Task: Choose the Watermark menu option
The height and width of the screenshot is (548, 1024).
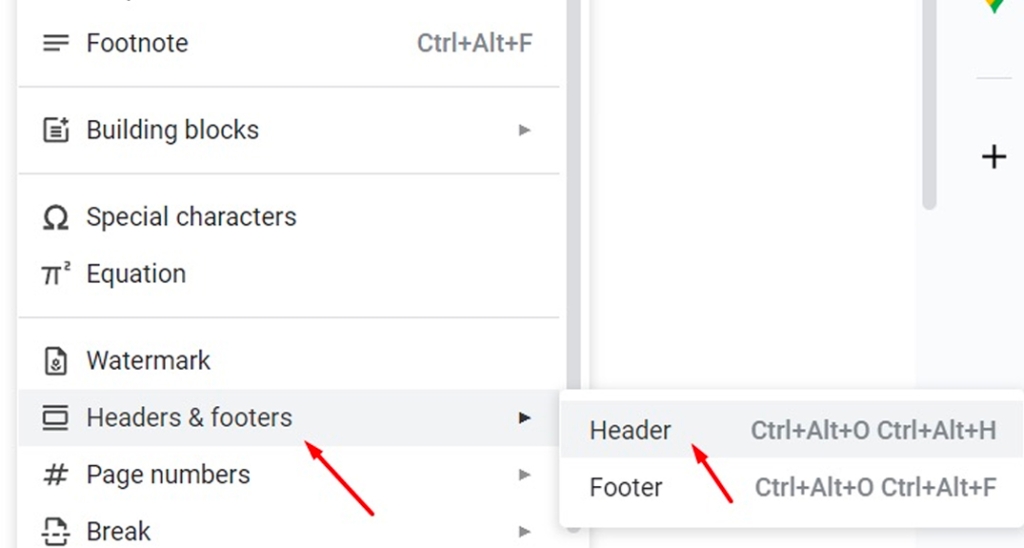Action: (x=148, y=361)
